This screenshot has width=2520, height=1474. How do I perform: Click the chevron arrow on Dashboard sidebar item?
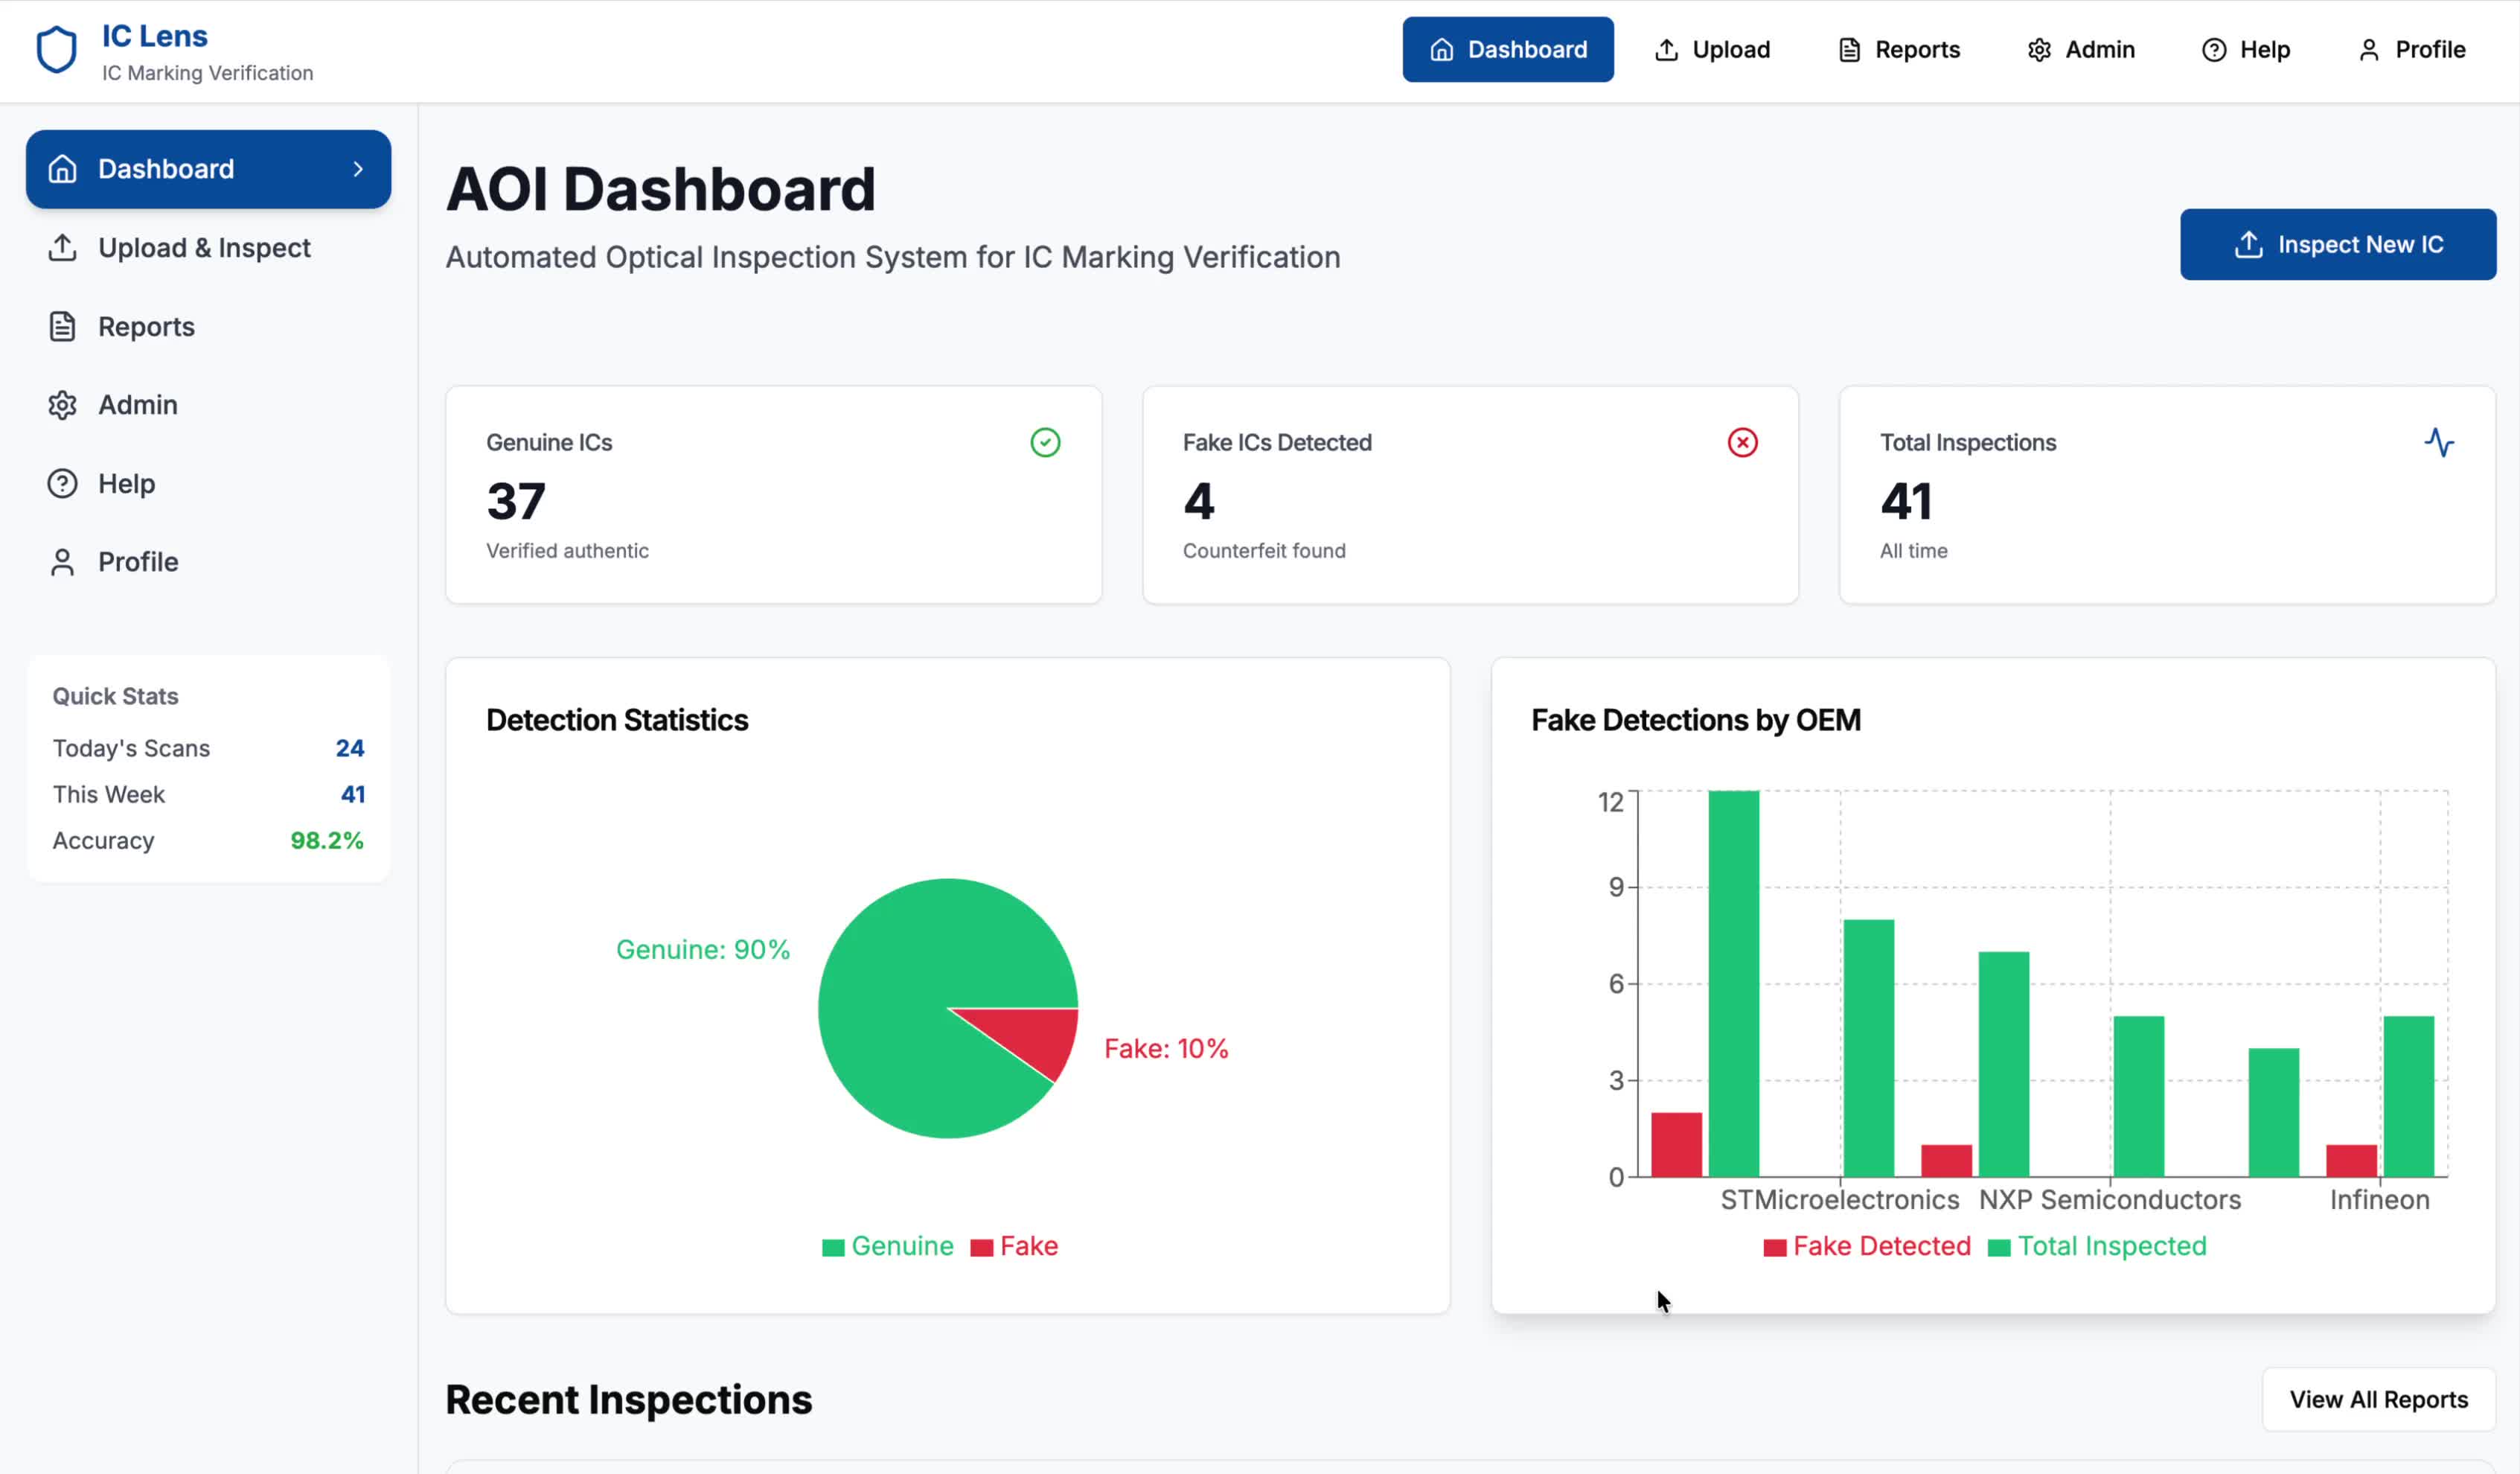pyautogui.click(x=358, y=169)
